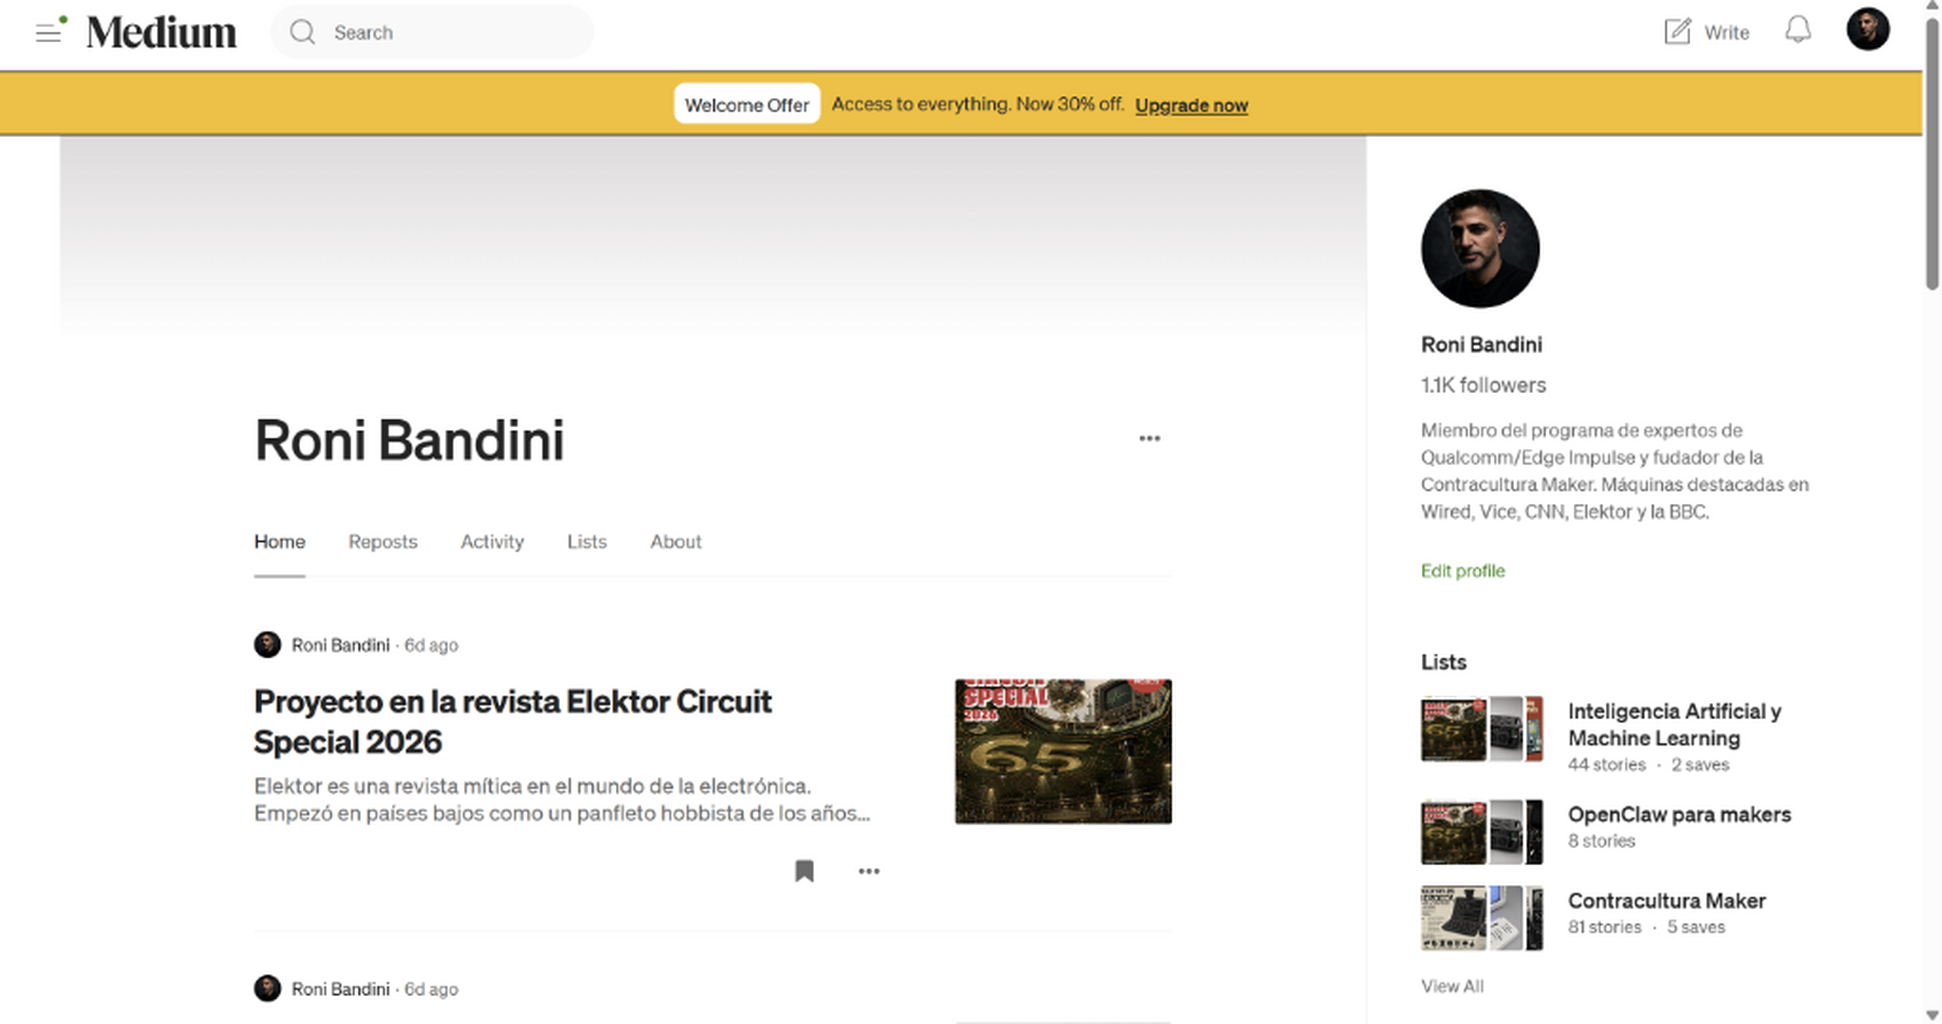Click View All lists link
The height and width of the screenshot is (1024, 1942).
pyautogui.click(x=1452, y=986)
